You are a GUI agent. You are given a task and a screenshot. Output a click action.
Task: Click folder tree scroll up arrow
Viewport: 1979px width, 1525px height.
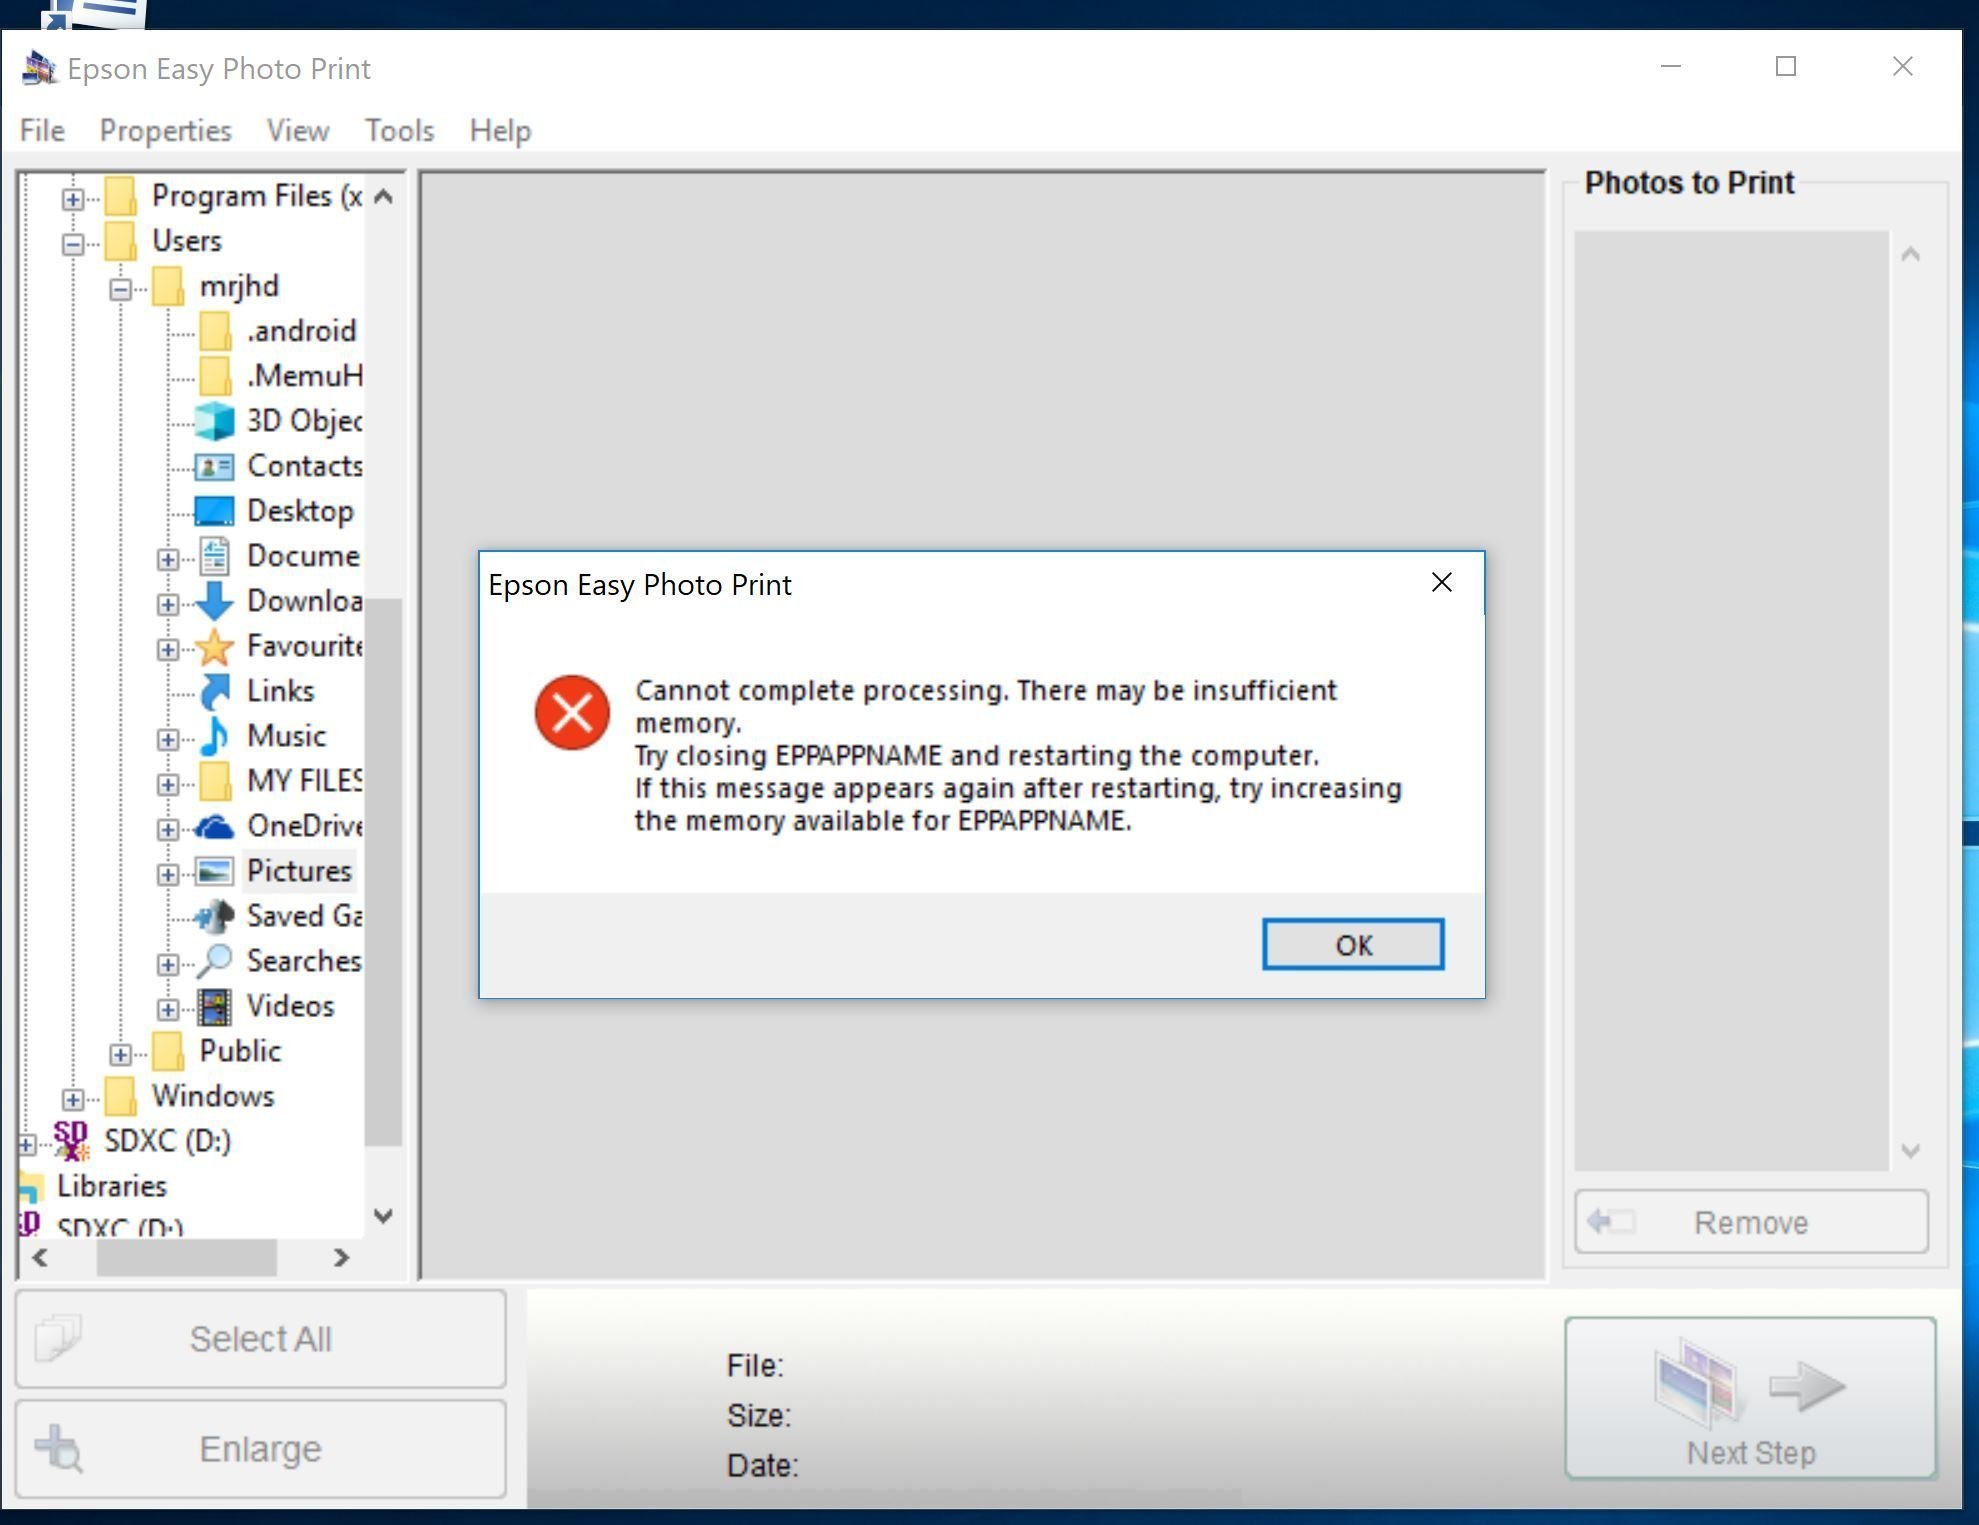point(383,197)
